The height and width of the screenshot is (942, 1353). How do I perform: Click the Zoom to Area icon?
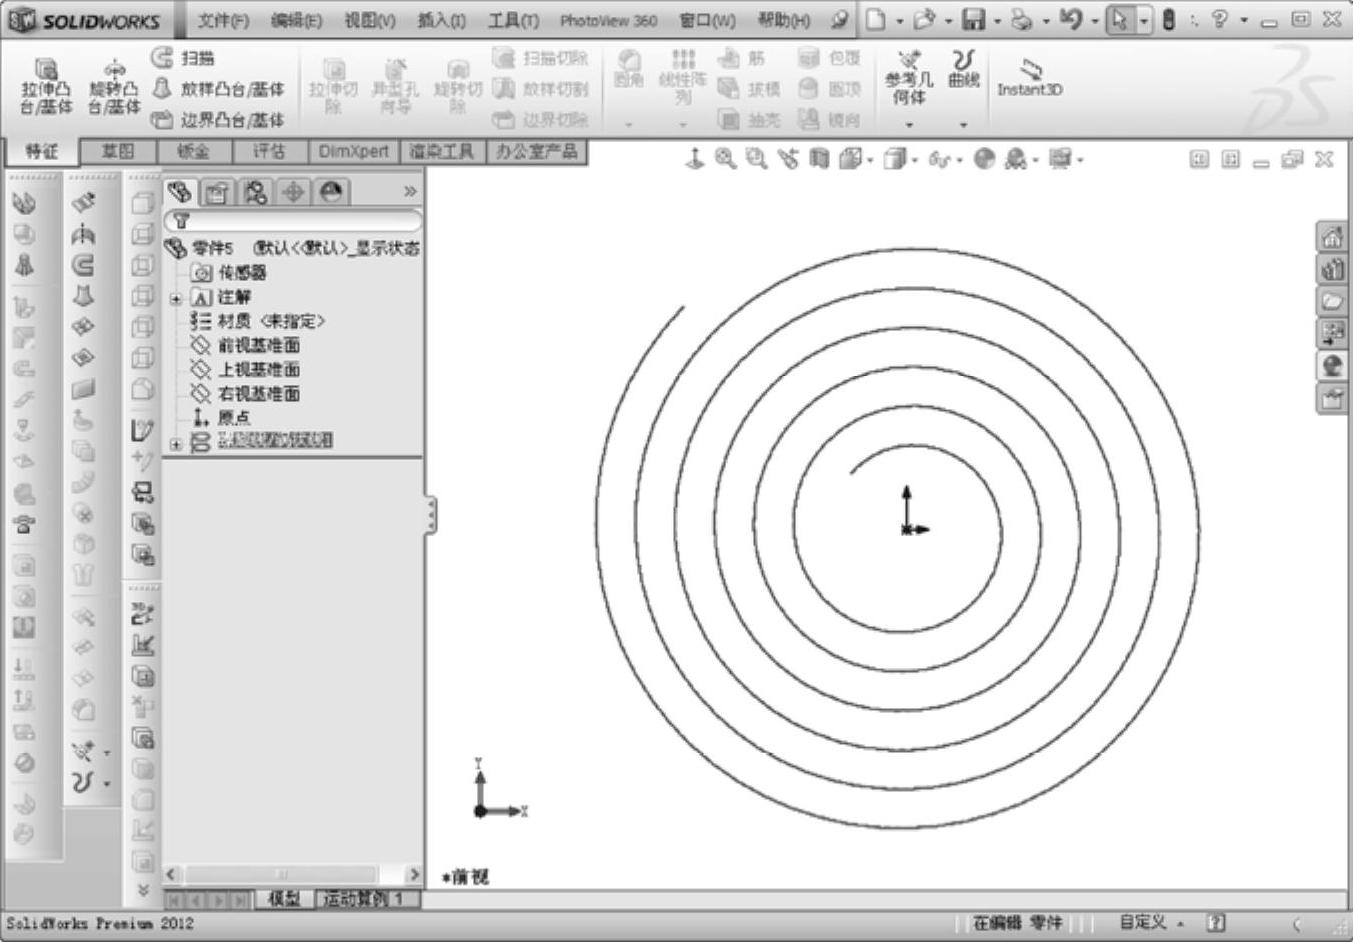[756, 159]
